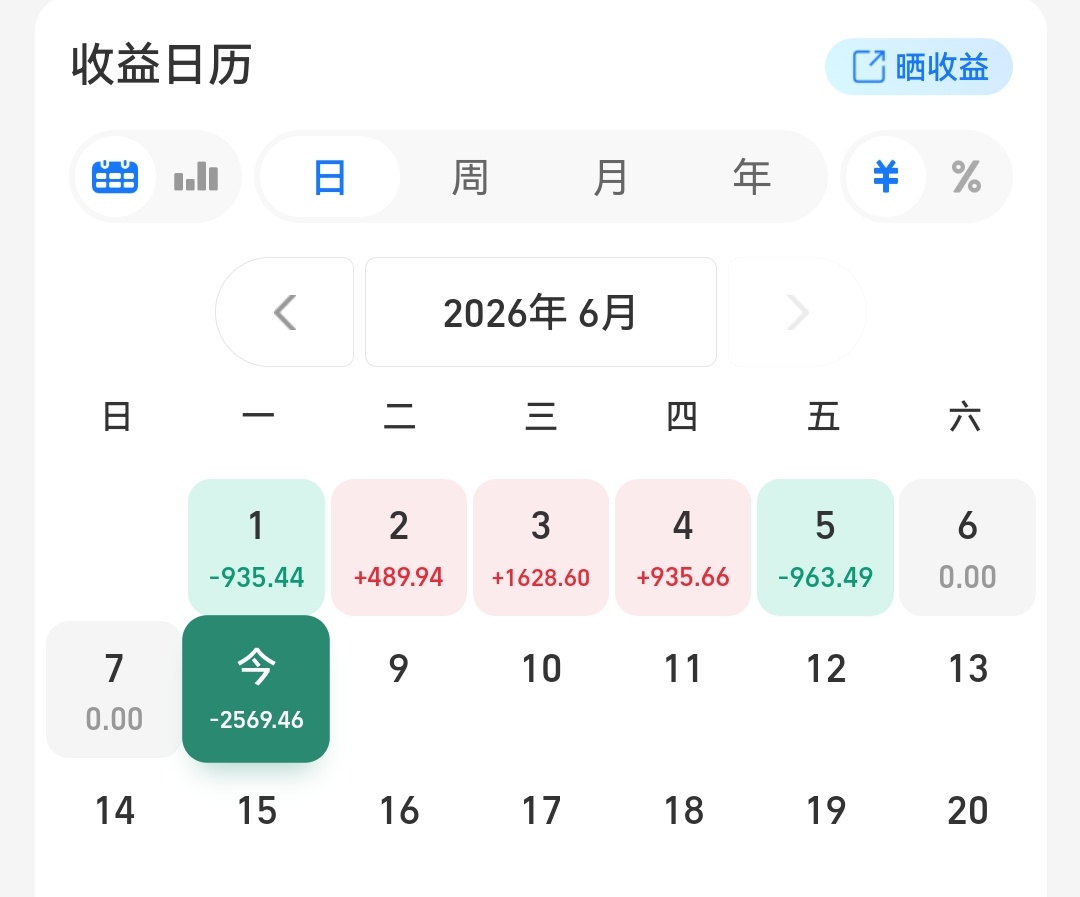The height and width of the screenshot is (897, 1080).
Task: Select June 2 with +489.94
Action: pyautogui.click(x=399, y=547)
